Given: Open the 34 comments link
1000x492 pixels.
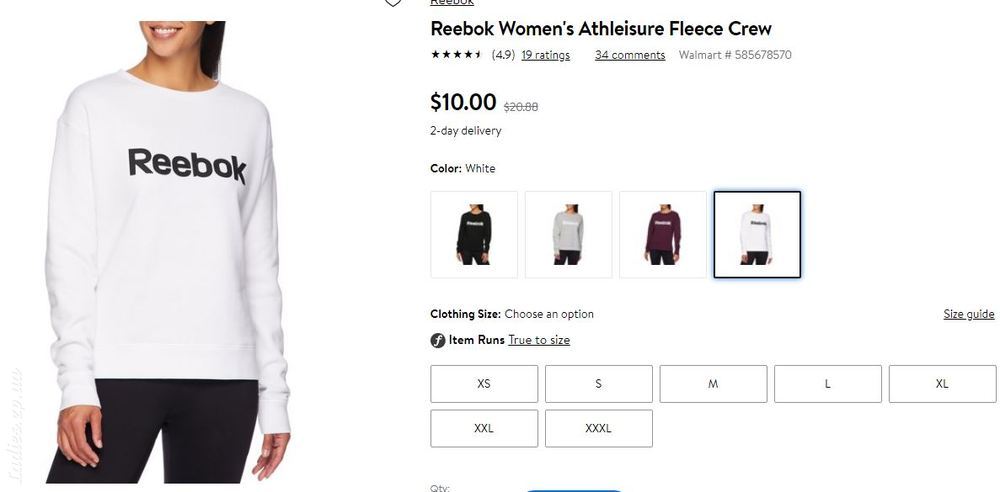Looking at the screenshot, I should [x=630, y=55].
